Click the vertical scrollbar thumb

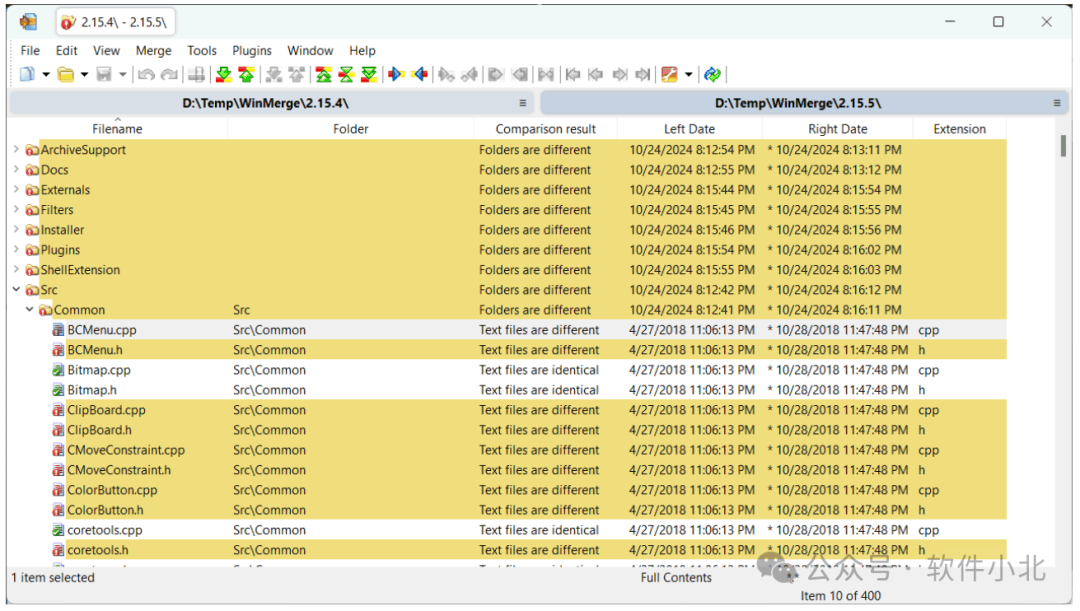point(1063,145)
